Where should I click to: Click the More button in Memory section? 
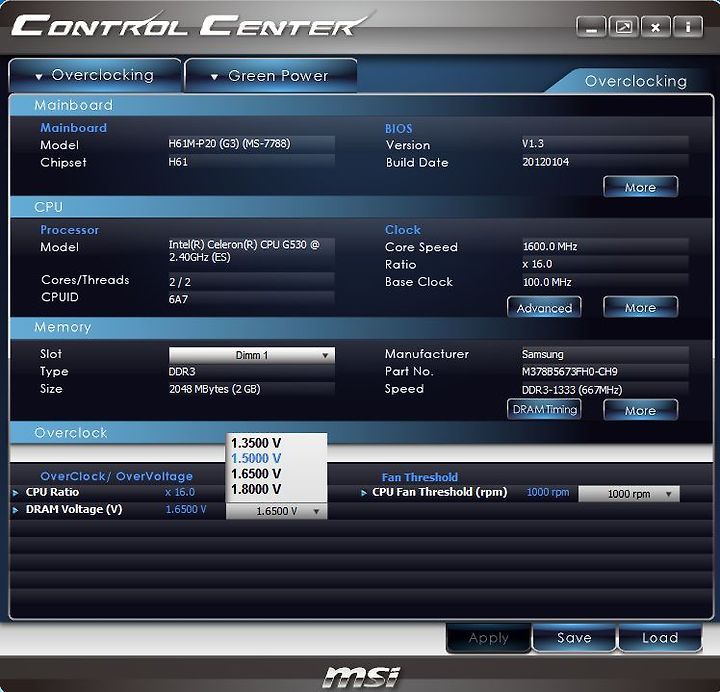pos(641,410)
